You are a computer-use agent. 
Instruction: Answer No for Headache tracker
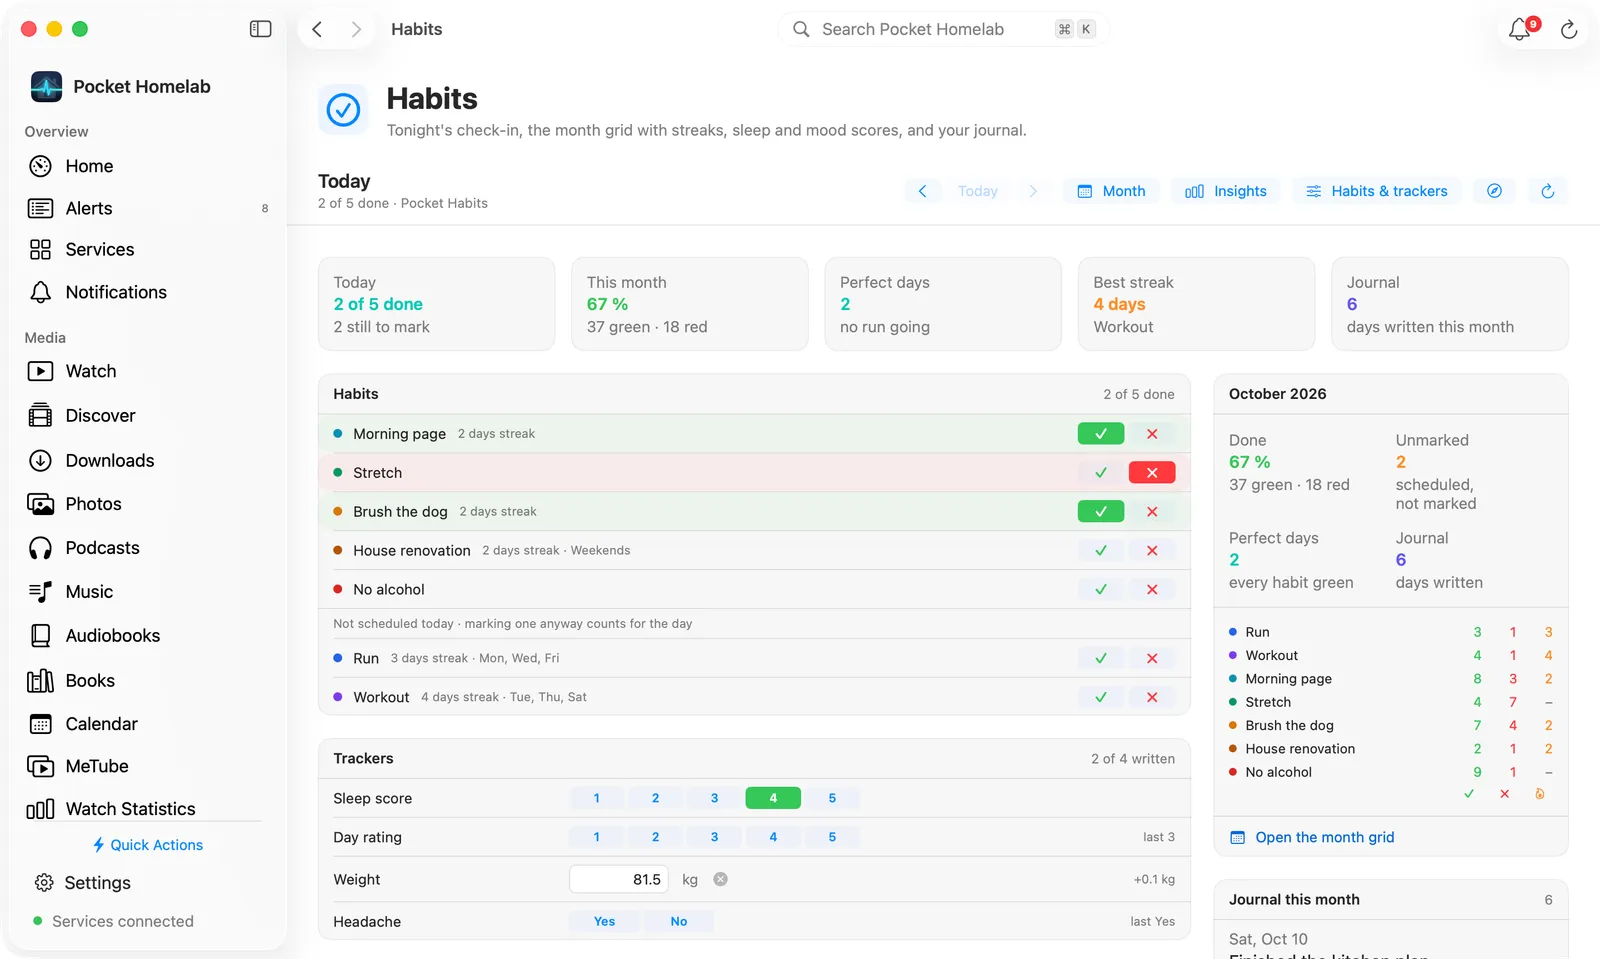(678, 922)
